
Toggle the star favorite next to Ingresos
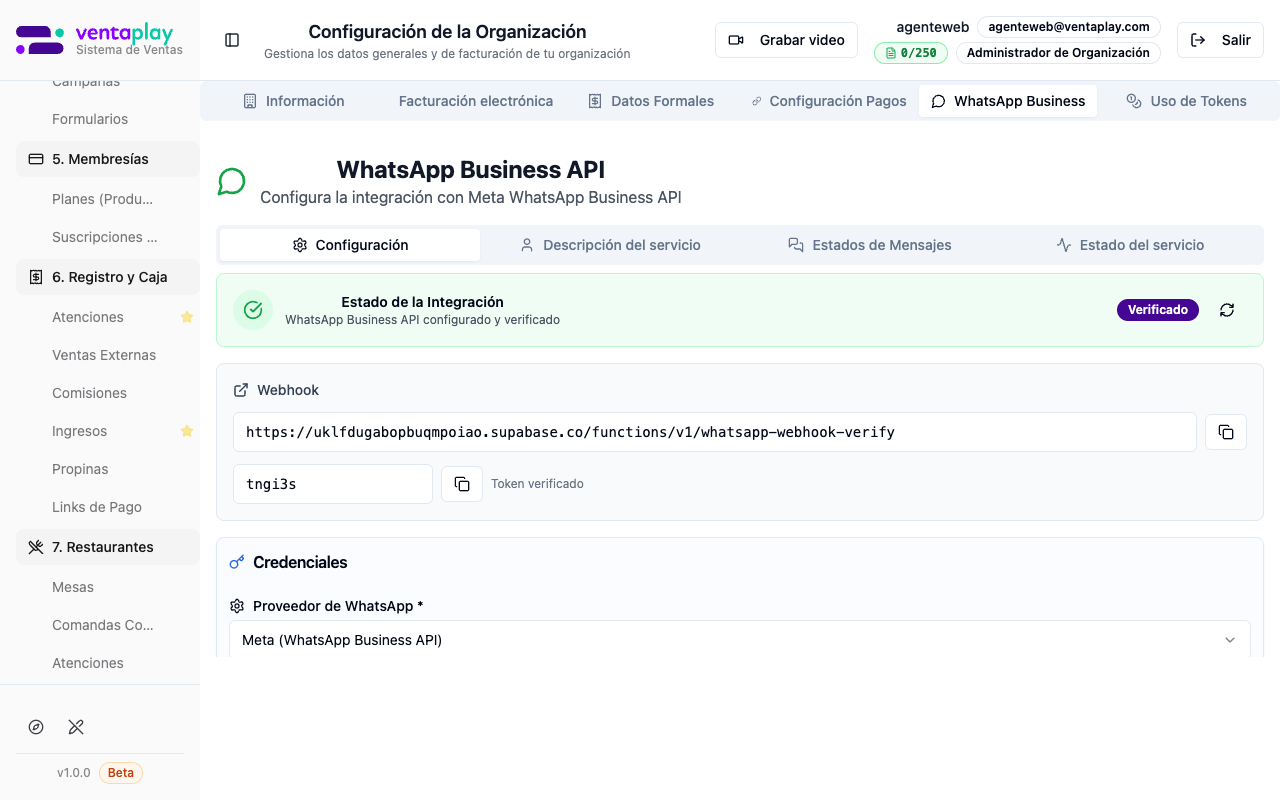pyautogui.click(x=186, y=431)
